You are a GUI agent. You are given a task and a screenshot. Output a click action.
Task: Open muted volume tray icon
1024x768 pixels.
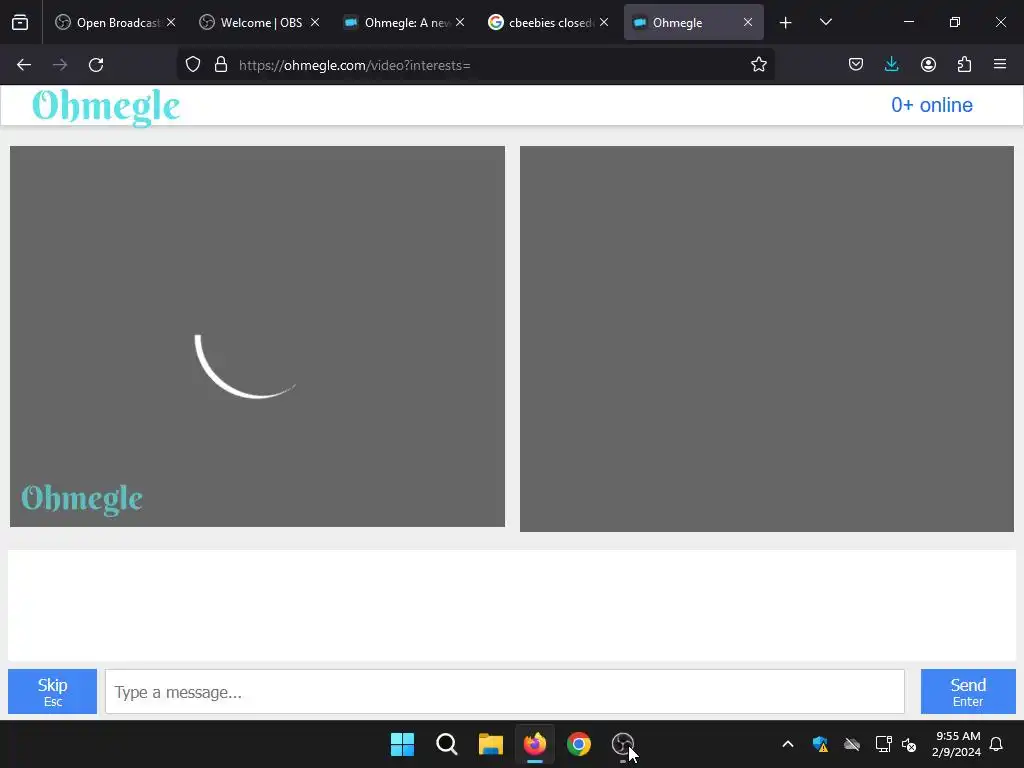[x=908, y=744]
